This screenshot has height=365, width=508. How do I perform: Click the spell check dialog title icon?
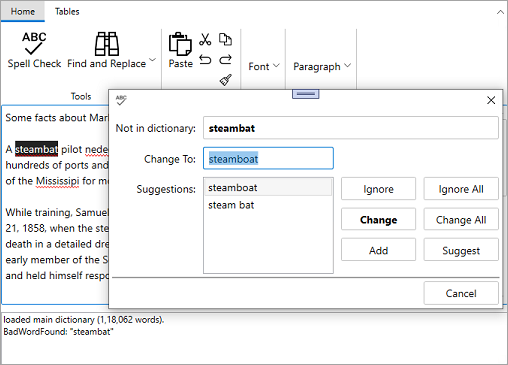(x=121, y=100)
